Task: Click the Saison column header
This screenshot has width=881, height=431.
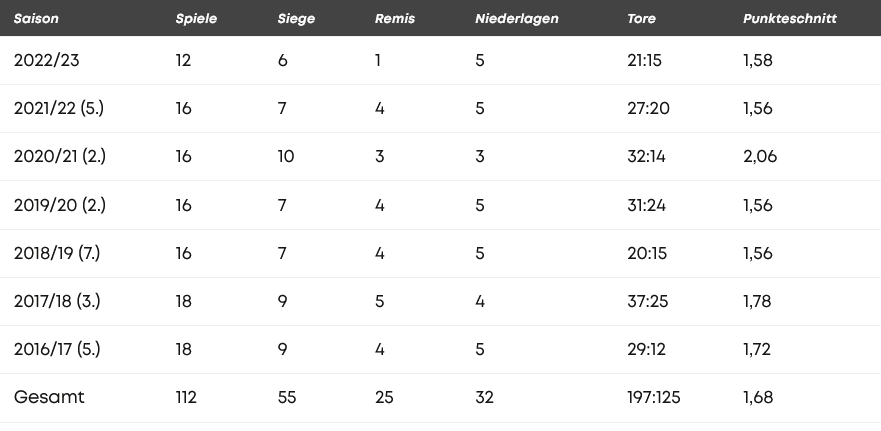Action: pos(36,19)
